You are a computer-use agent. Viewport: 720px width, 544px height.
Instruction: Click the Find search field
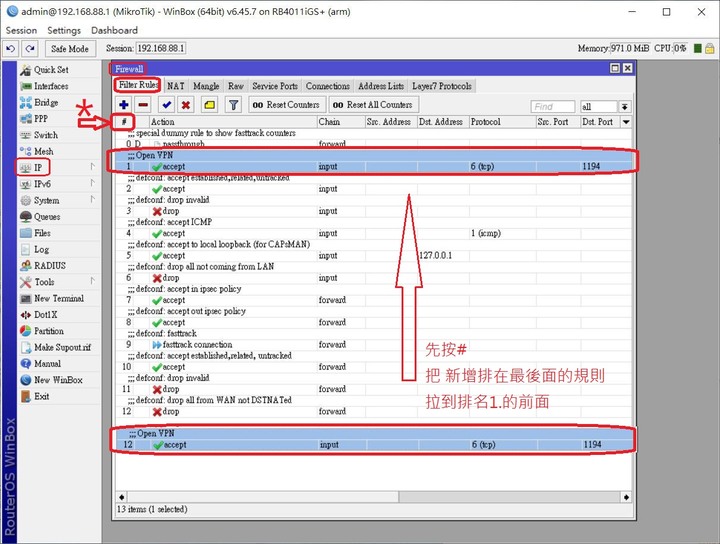(552, 107)
